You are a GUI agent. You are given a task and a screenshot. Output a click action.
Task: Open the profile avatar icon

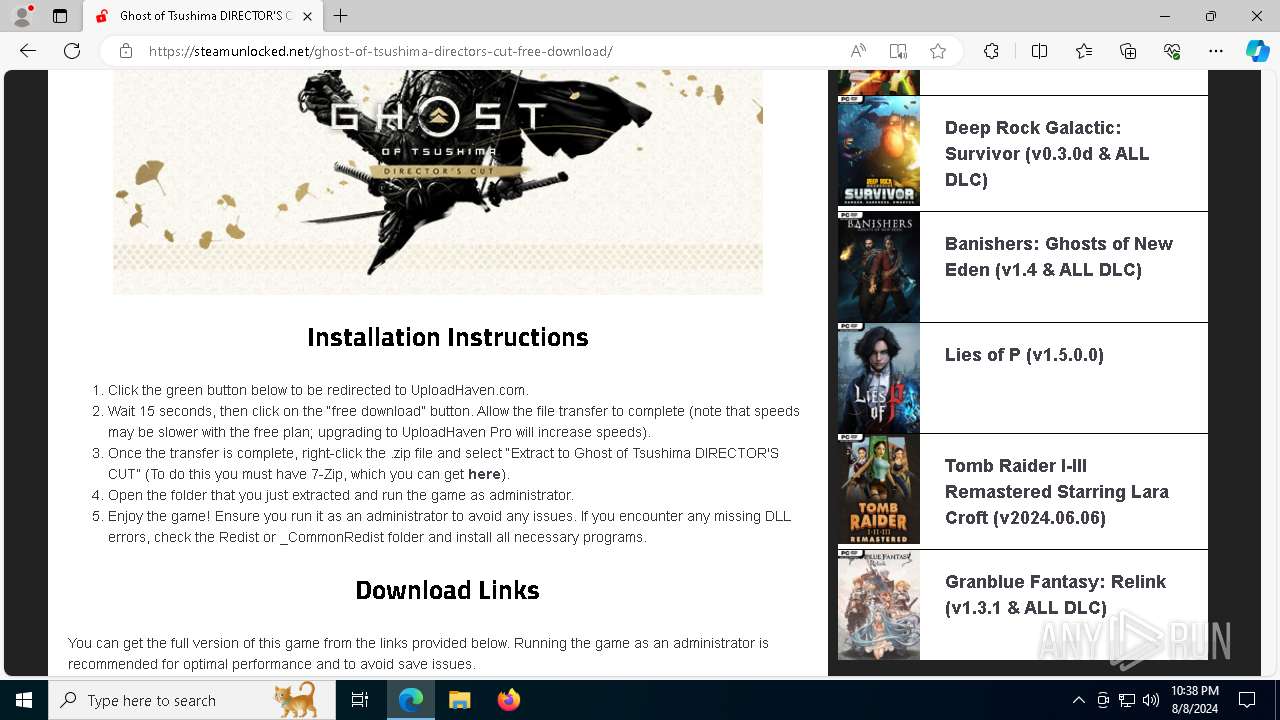point(22,16)
